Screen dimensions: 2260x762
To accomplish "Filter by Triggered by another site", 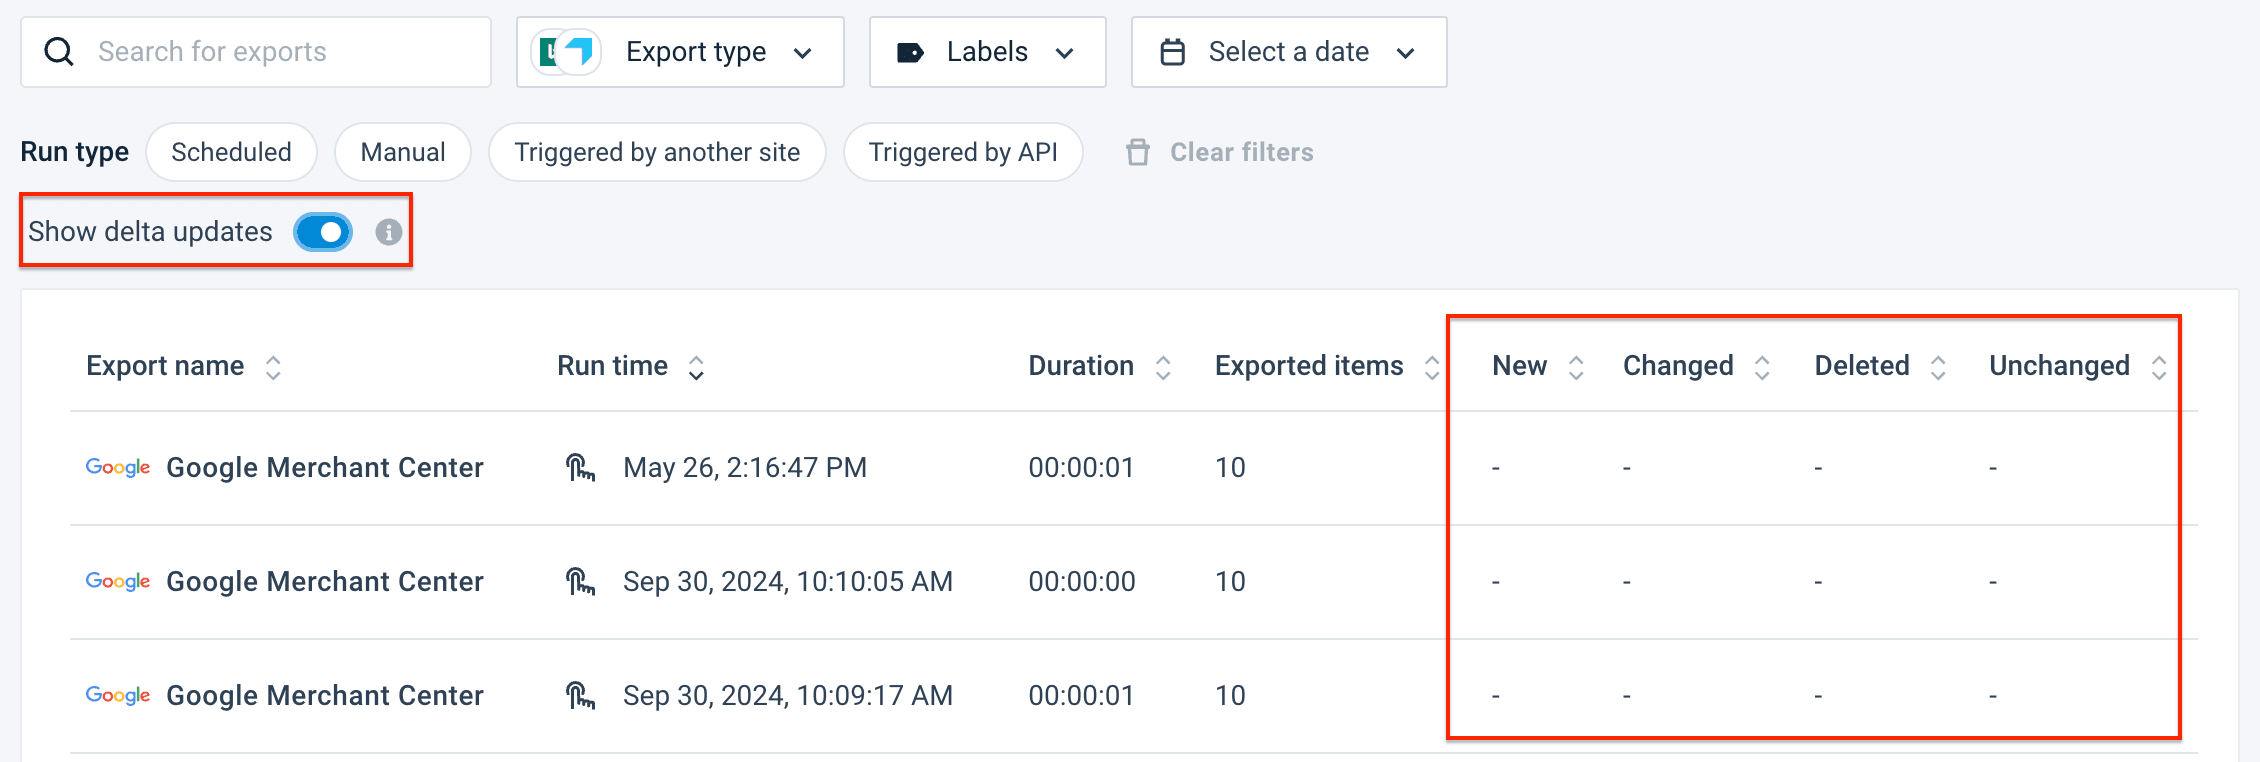I will (657, 152).
